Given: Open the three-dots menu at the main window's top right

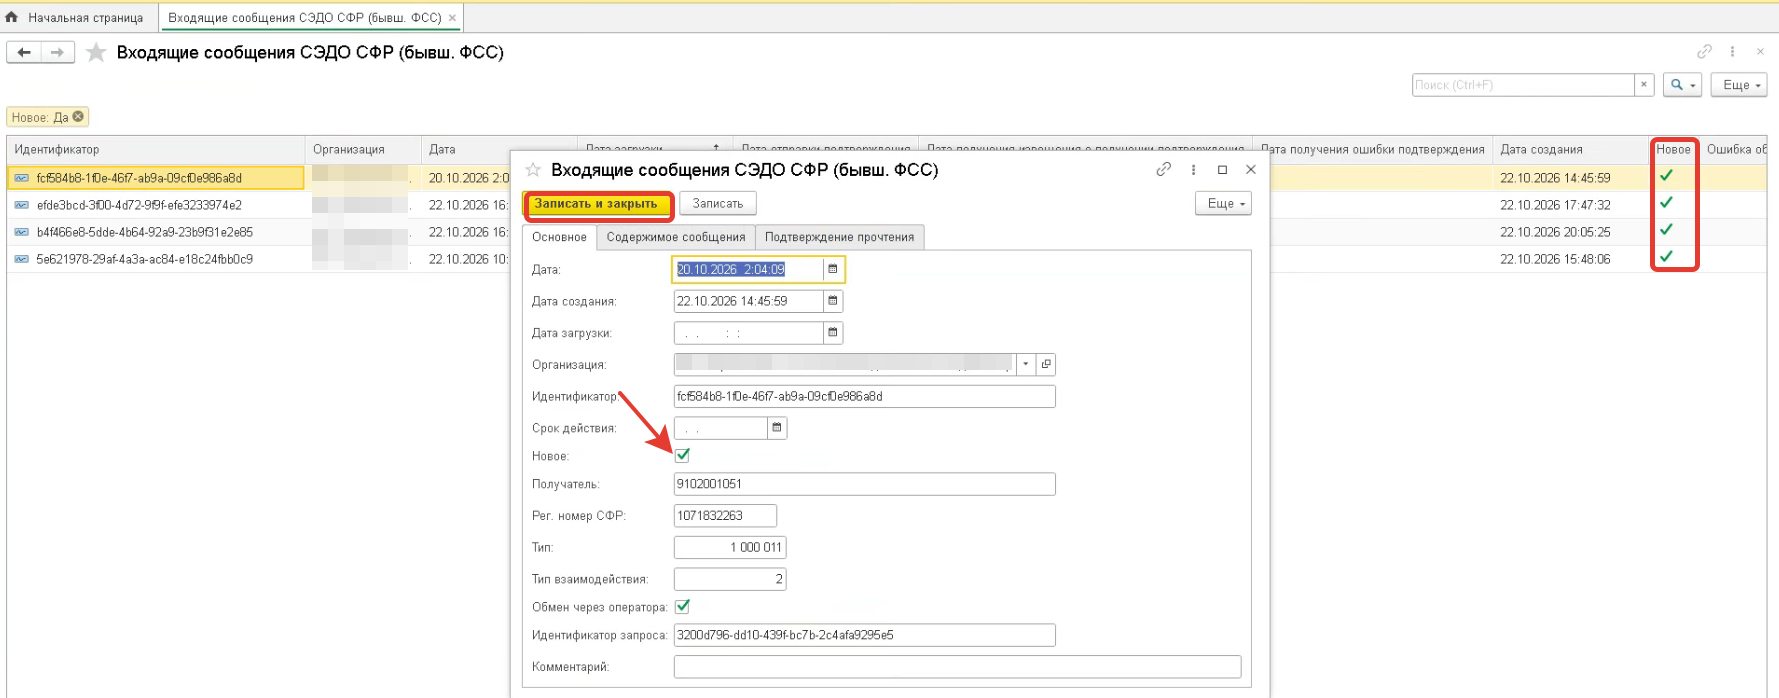Looking at the screenshot, I should (x=1732, y=51).
